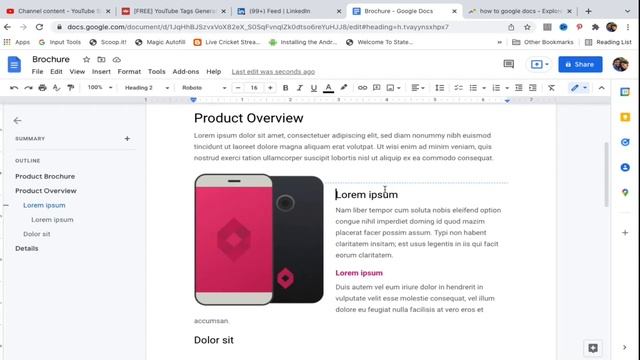Open Contacts in the side panel
640x360 pixels.
click(625, 167)
